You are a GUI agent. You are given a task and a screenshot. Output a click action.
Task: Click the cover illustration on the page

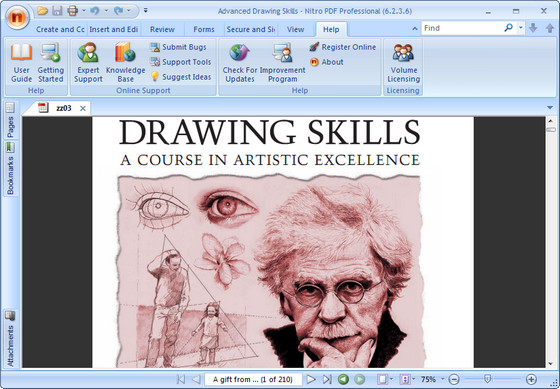click(270, 271)
